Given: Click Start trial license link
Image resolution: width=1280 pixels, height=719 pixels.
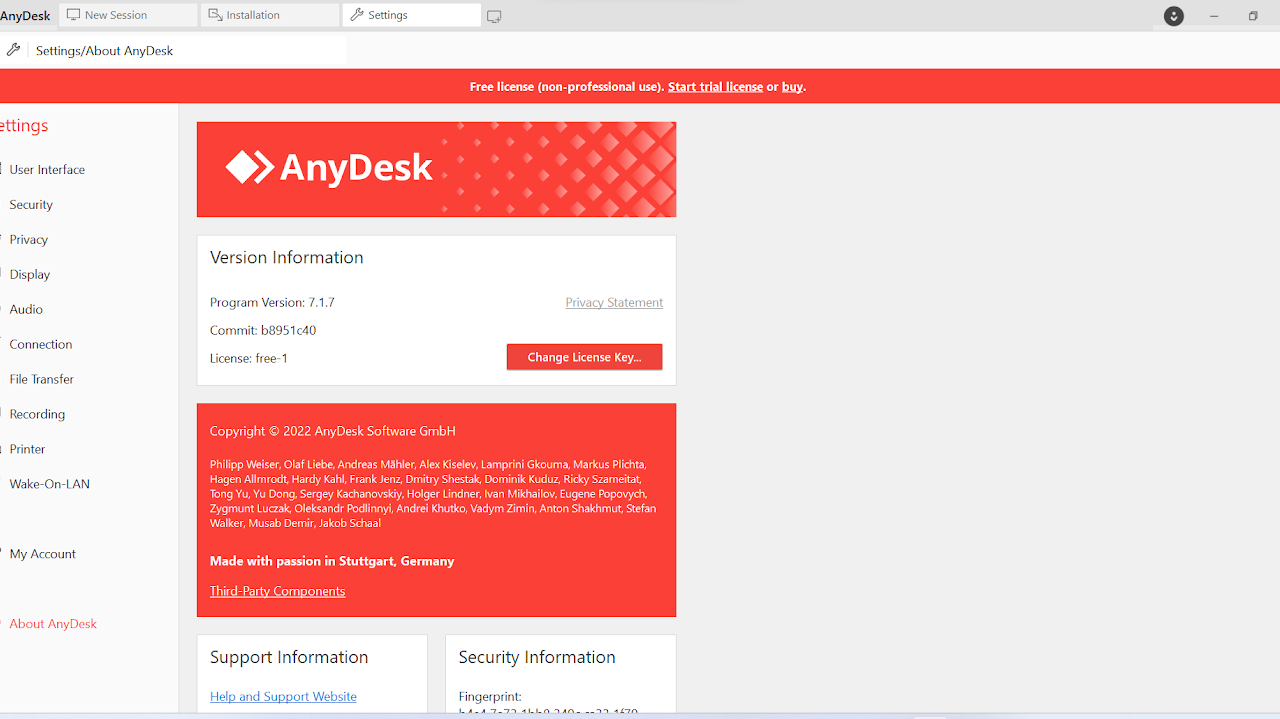Looking at the screenshot, I should pyautogui.click(x=715, y=87).
